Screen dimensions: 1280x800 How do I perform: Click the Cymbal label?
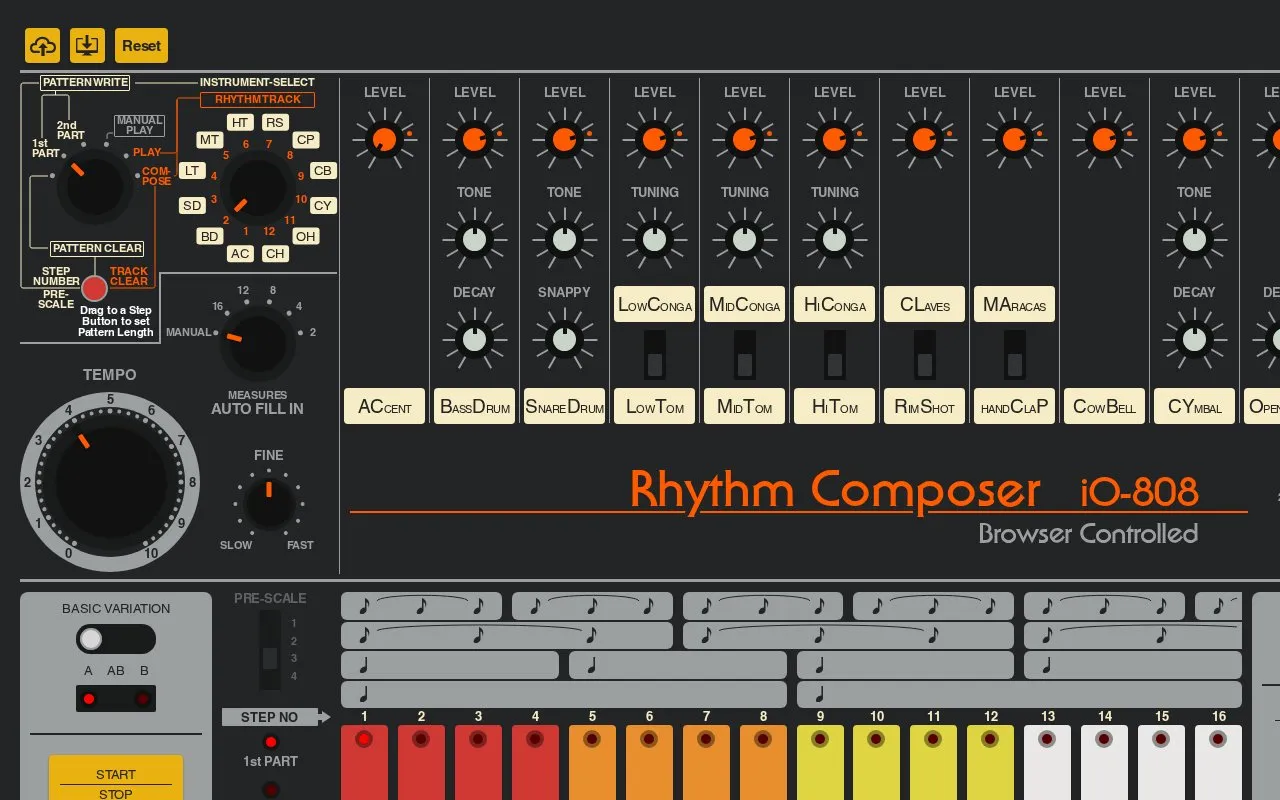1195,407
